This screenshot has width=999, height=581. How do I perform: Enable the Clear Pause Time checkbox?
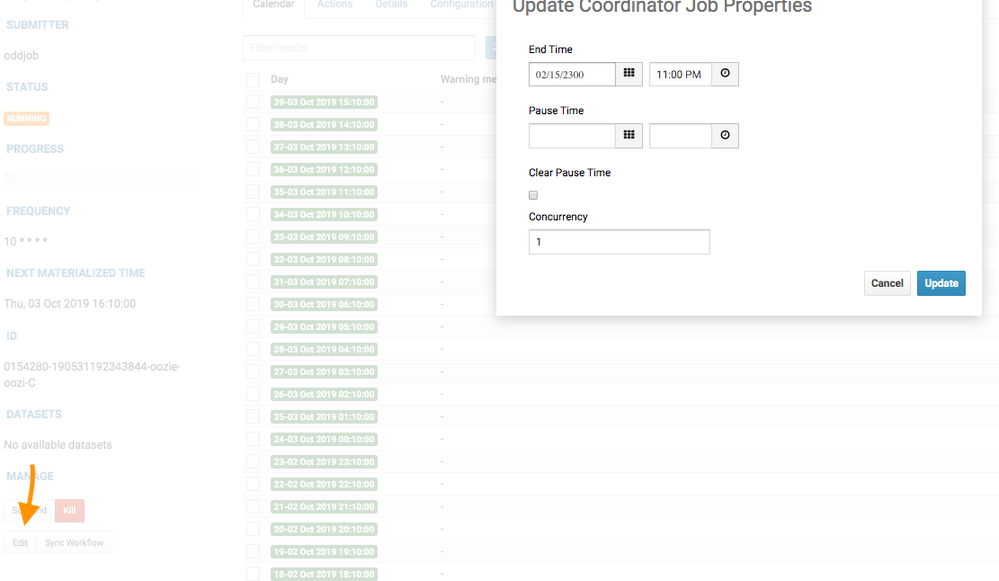coord(533,196)
